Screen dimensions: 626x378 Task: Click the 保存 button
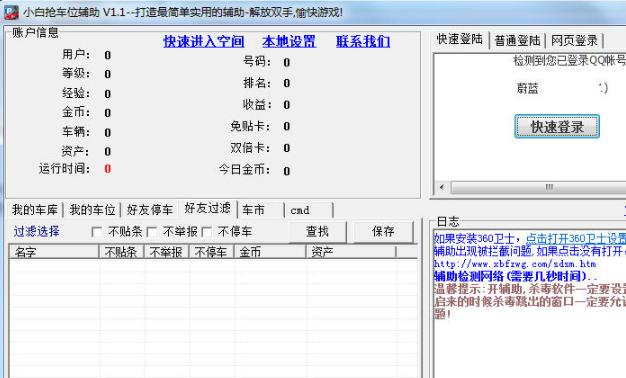[x=383, y=232]
